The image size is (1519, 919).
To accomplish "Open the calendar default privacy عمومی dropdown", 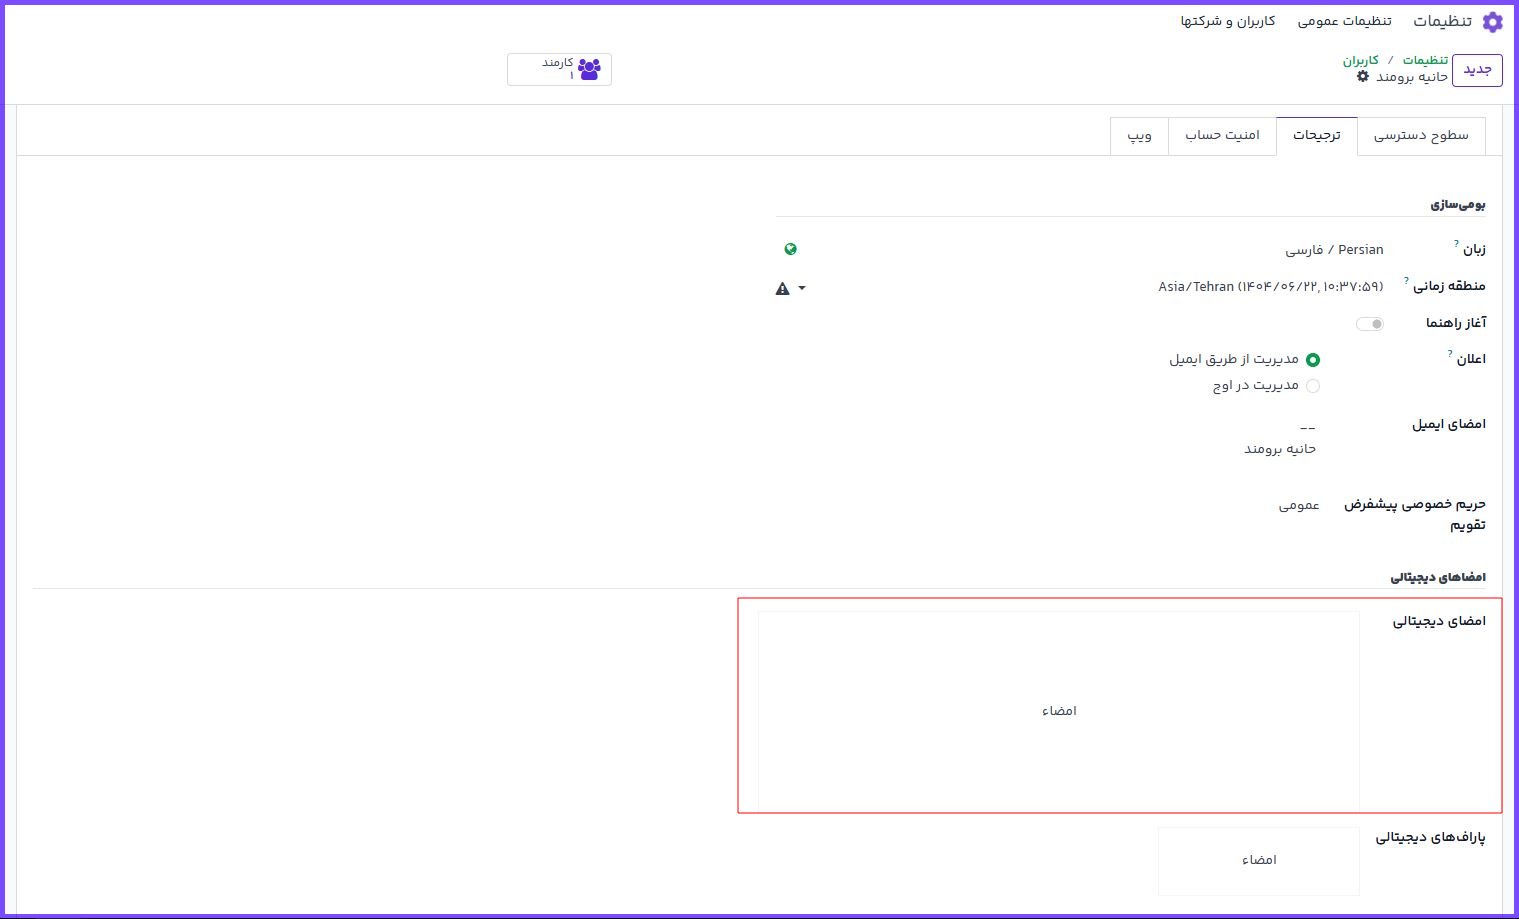I will (x=1299, y=506).
